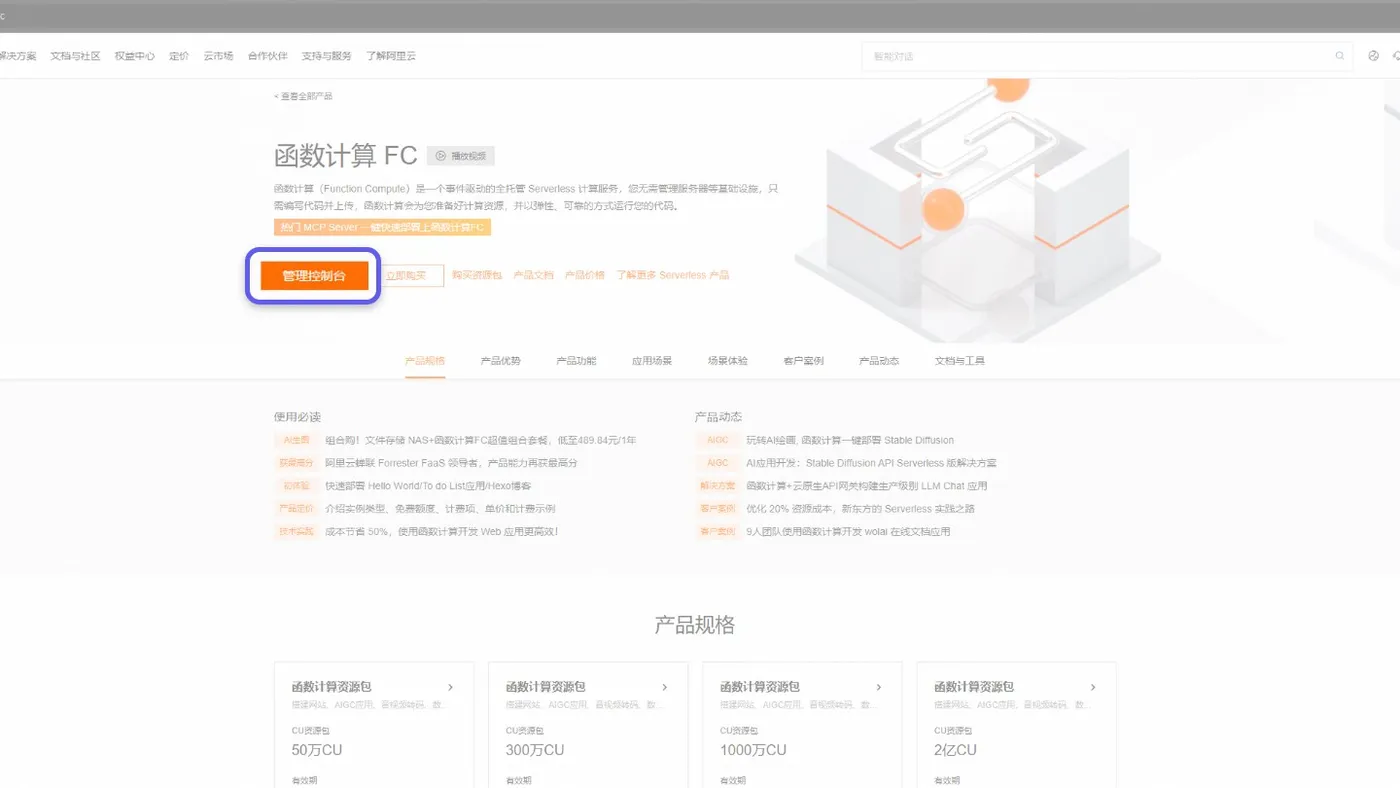This screenshot has height=788, width=1400.
Task: Select the 客户案例 tab
Action: pyautogui.click(x=804, y=360)
